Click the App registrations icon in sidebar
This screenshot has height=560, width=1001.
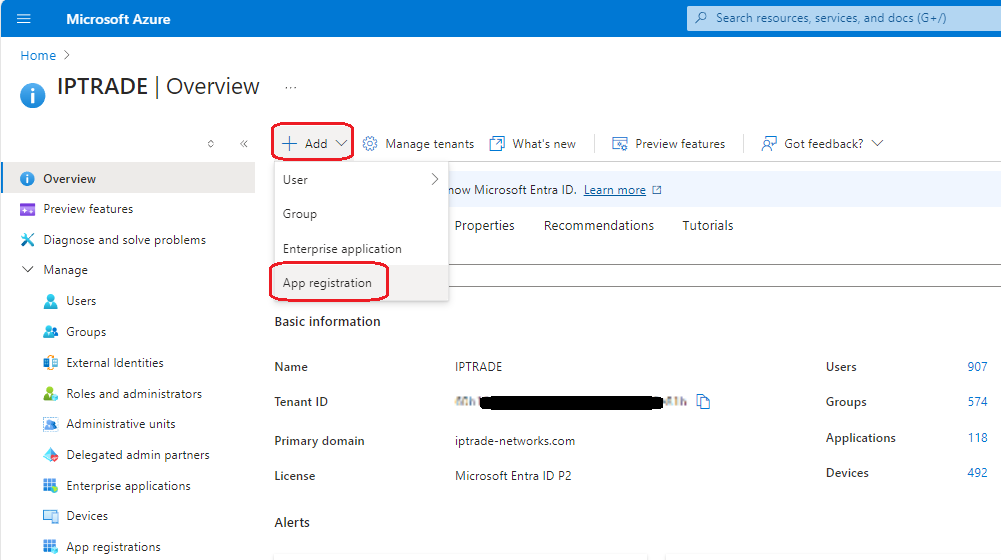pyautogui.click(x=50, y=547)
